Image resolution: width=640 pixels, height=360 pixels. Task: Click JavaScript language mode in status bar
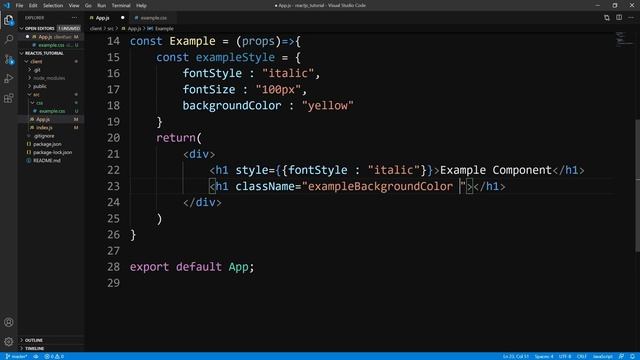[602, 356]
